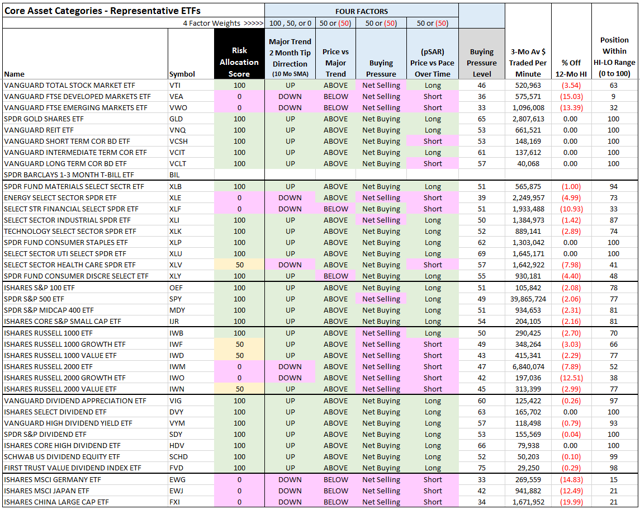This screenshot has width=640, height=509.
Task: Click 'BELOW' cell in XLY row
Action: (x=336, y=276)
